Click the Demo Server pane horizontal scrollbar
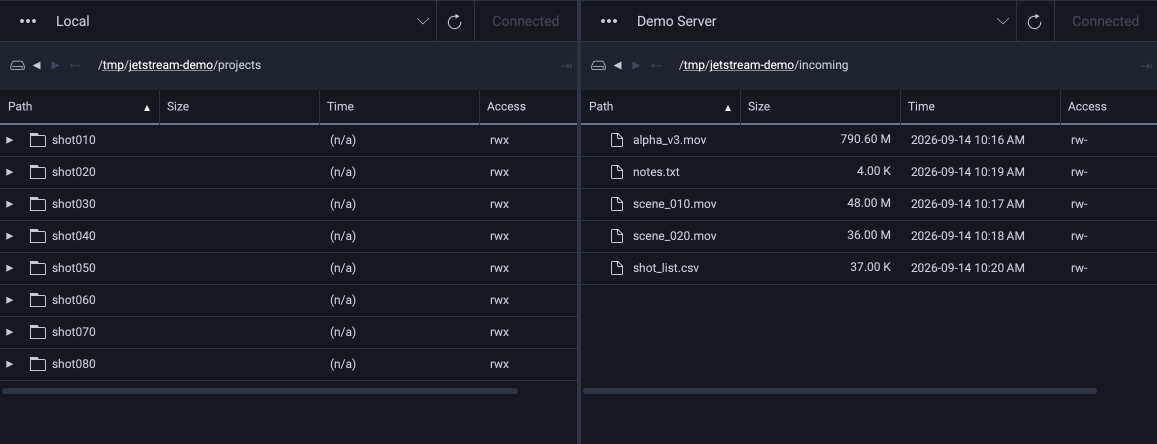This screenshot has height=444, width=1157. tap(840, 391)
